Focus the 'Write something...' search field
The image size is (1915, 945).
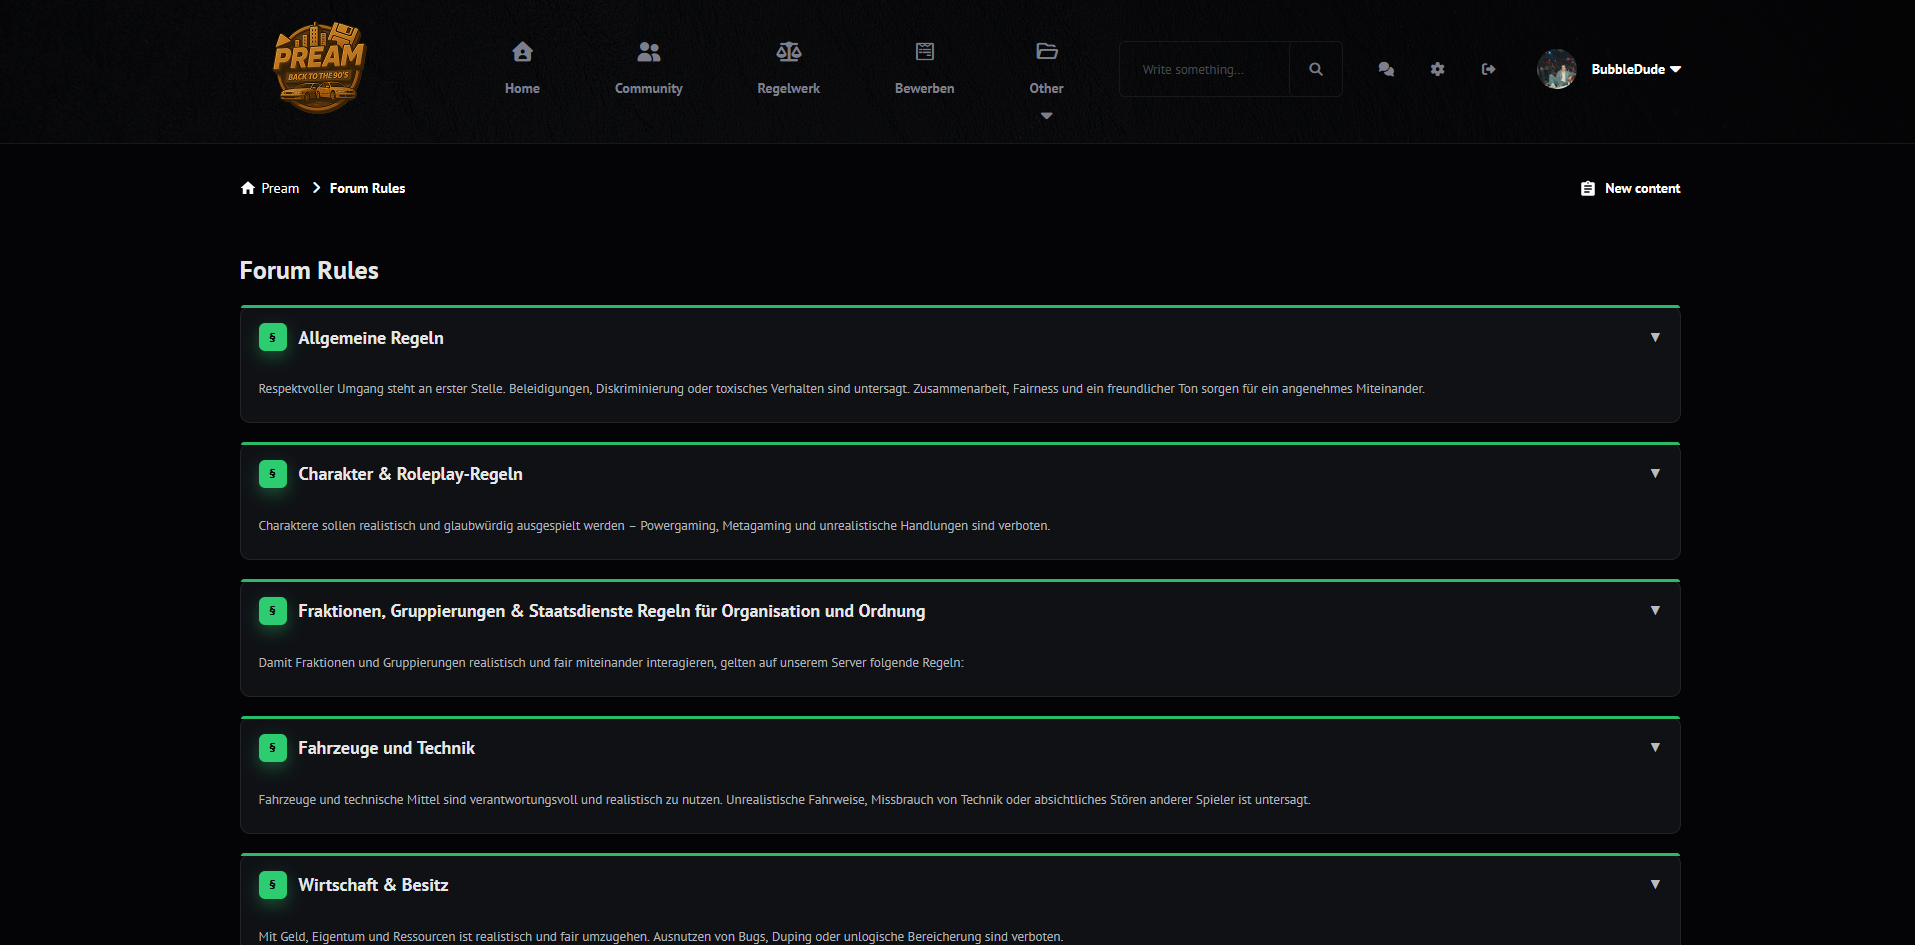tap(1205, 69)
